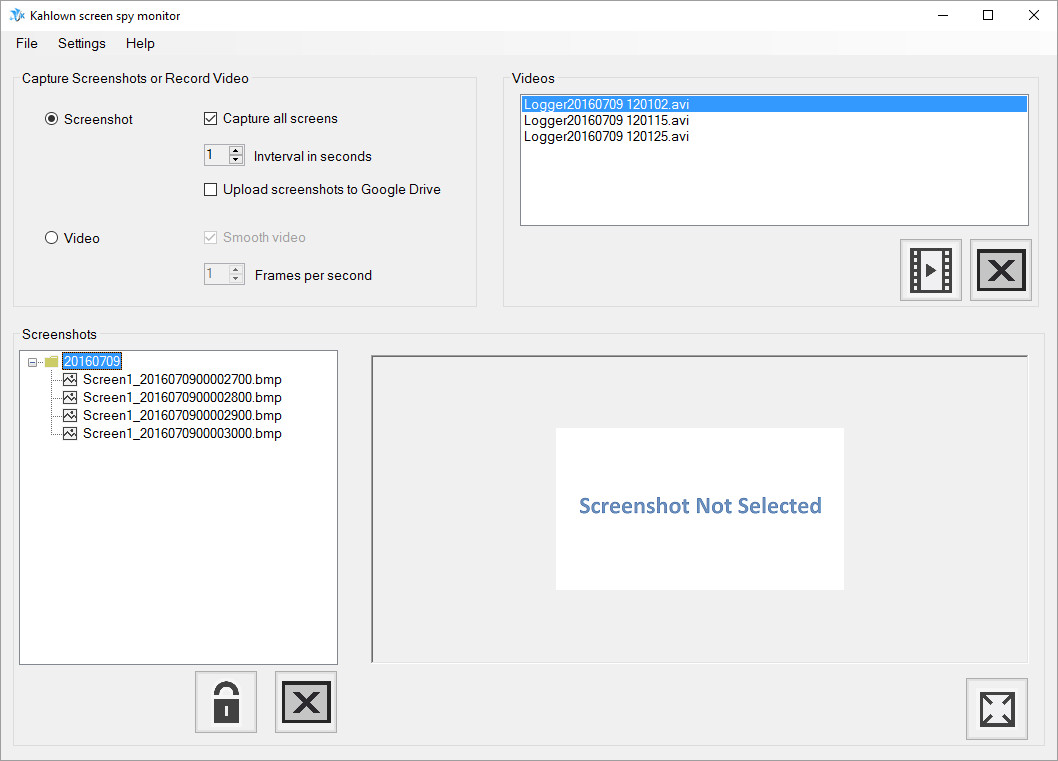
Task: Close the Kahlown screen spy monitor window
Action: pyautogui.click(x=1033, y=15)
